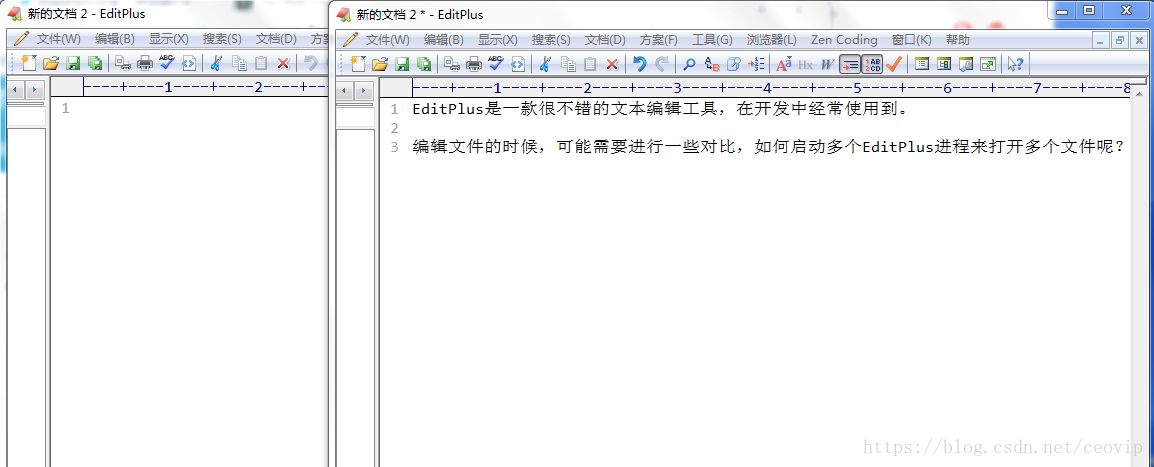The width and height of the screenshot is (1154, 467).
Task: Open the 窗口(K) menu
Action: point(911,40)
